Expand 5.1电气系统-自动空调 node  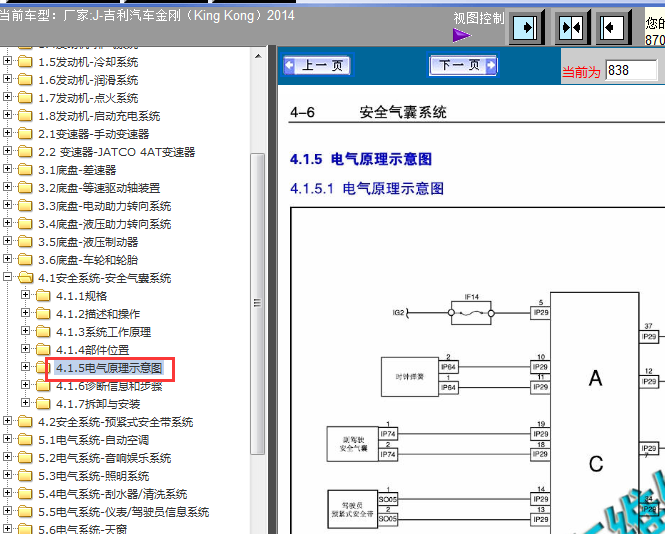[7, 439]
